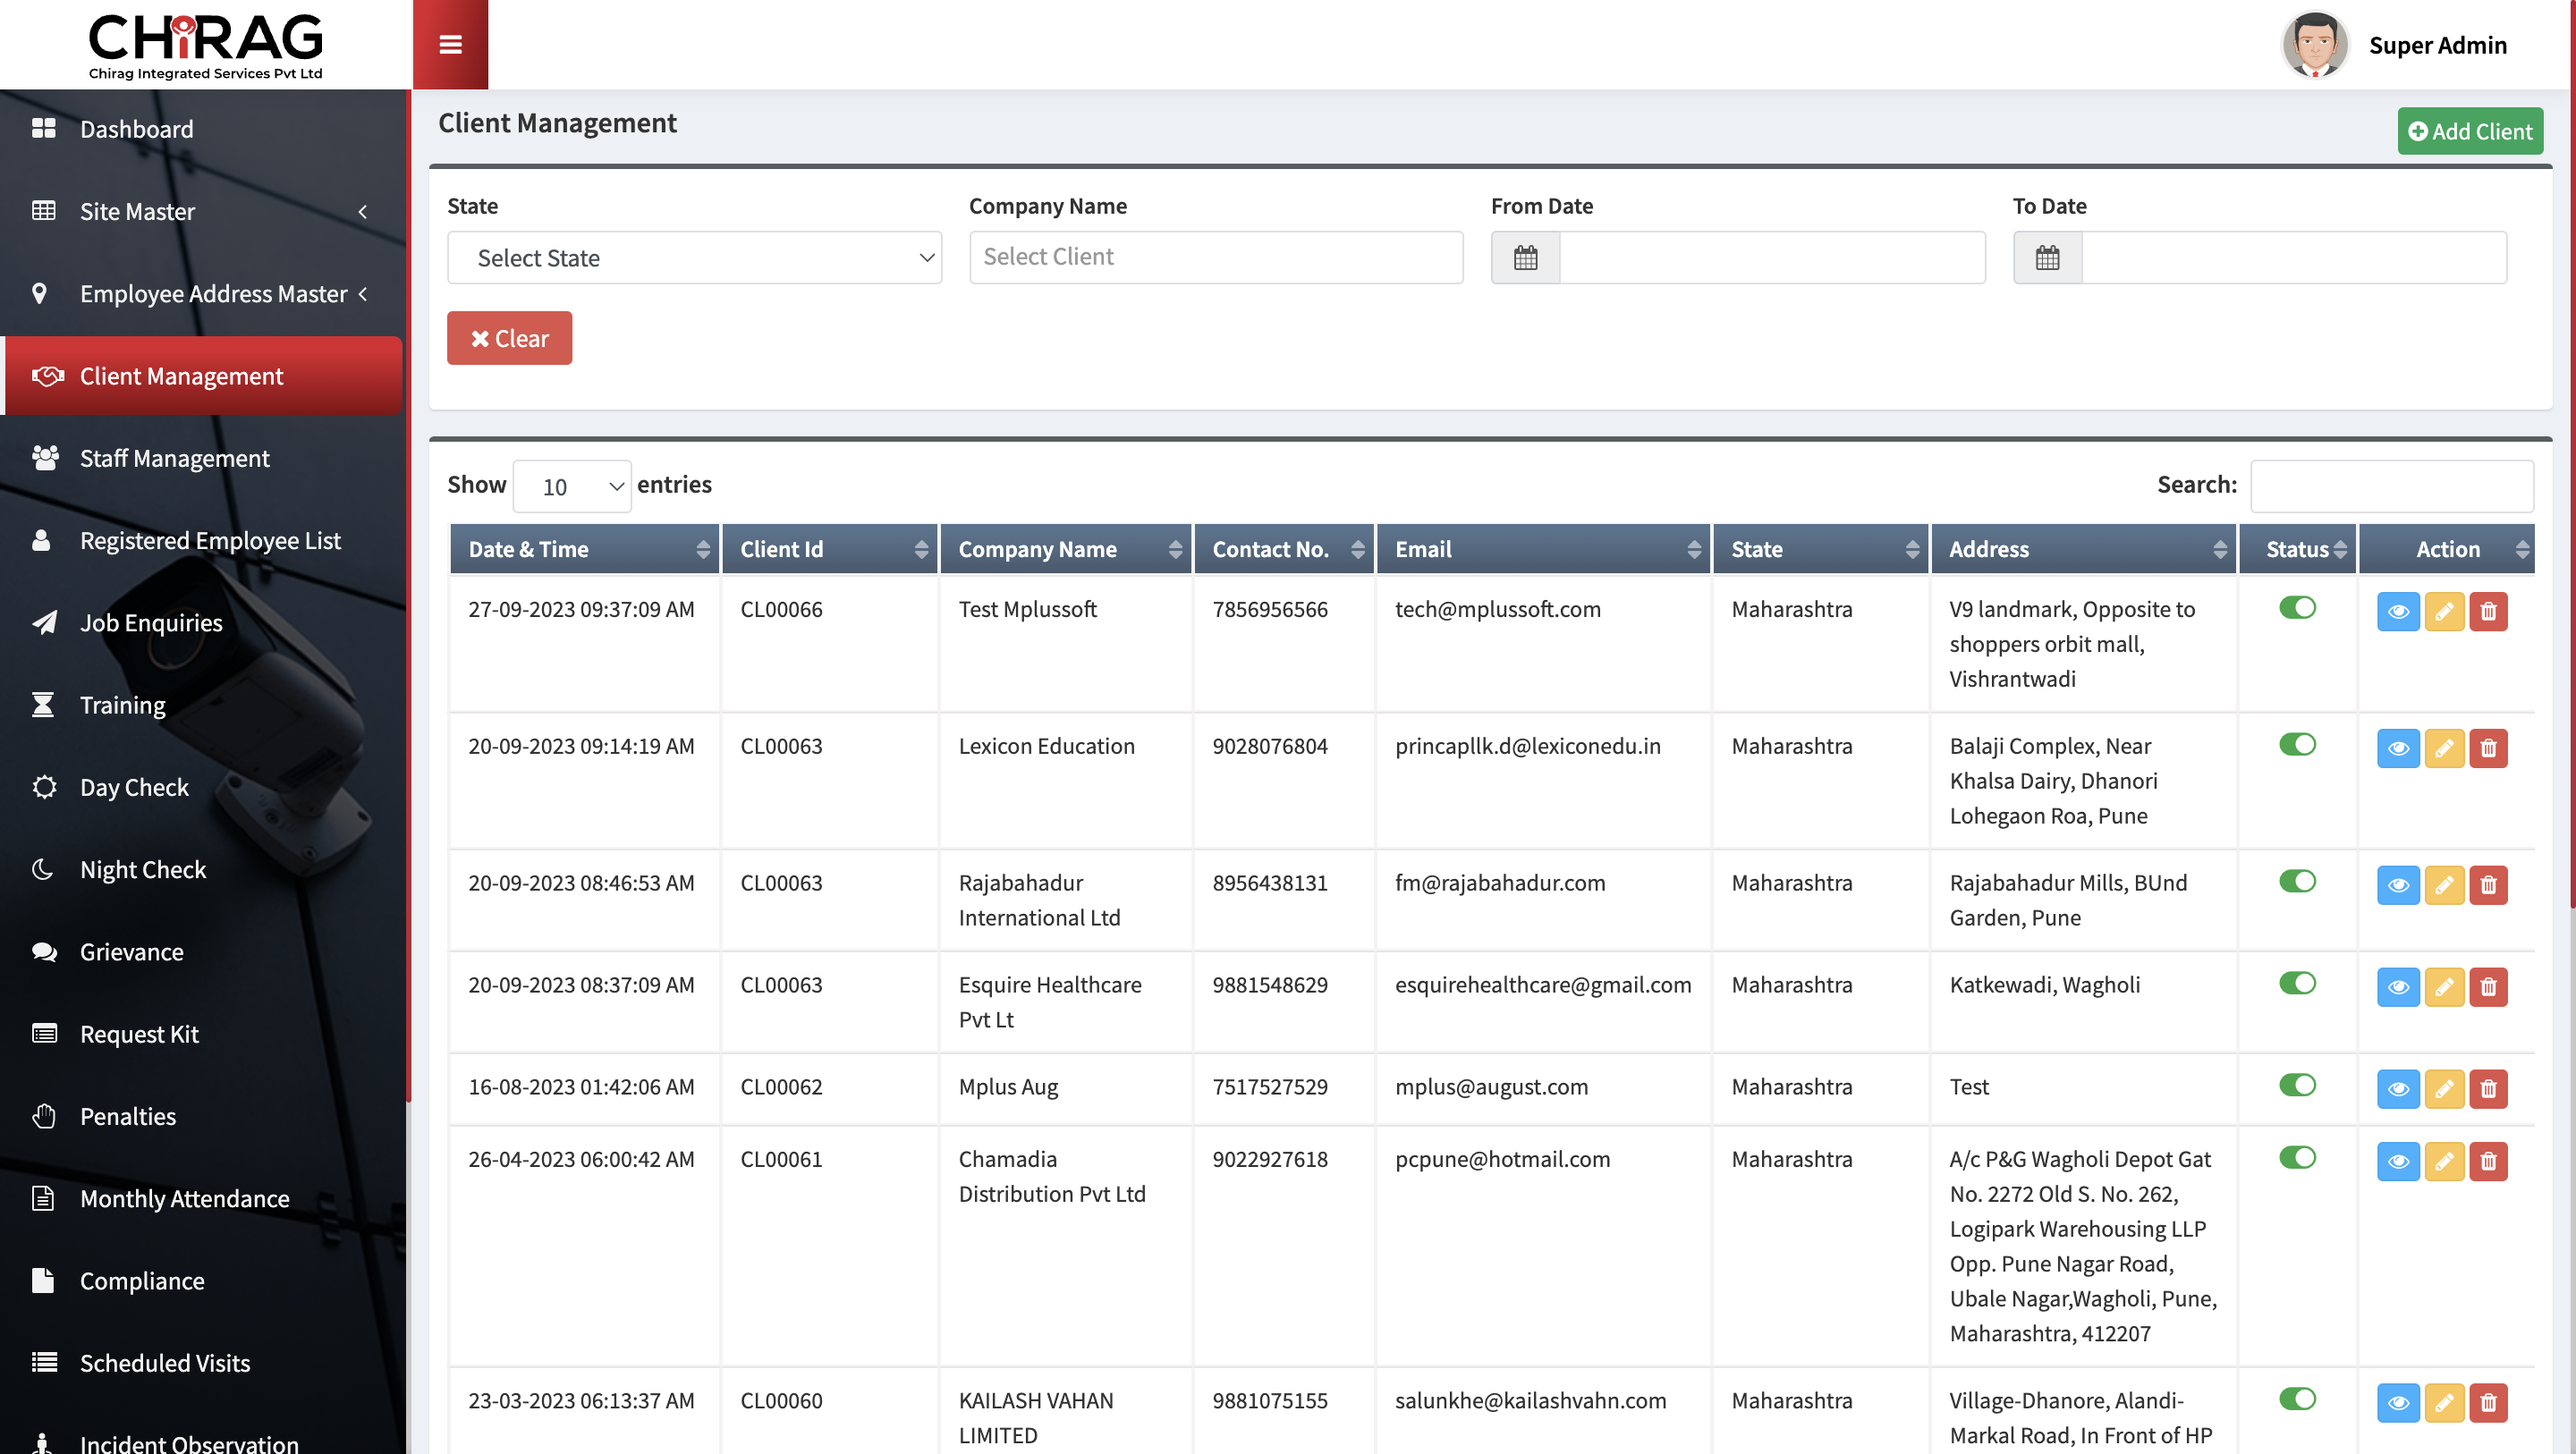This screenshot has height=1454, width=2576.
Task: Click the To Date text field
Action: point(2294,258)
